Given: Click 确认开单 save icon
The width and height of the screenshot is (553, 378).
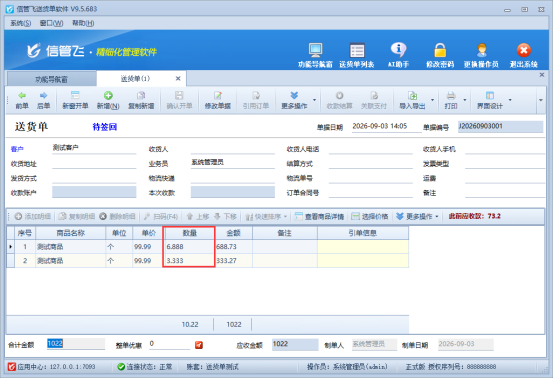Looking at the screenshot, I should (x=179, y=100).
